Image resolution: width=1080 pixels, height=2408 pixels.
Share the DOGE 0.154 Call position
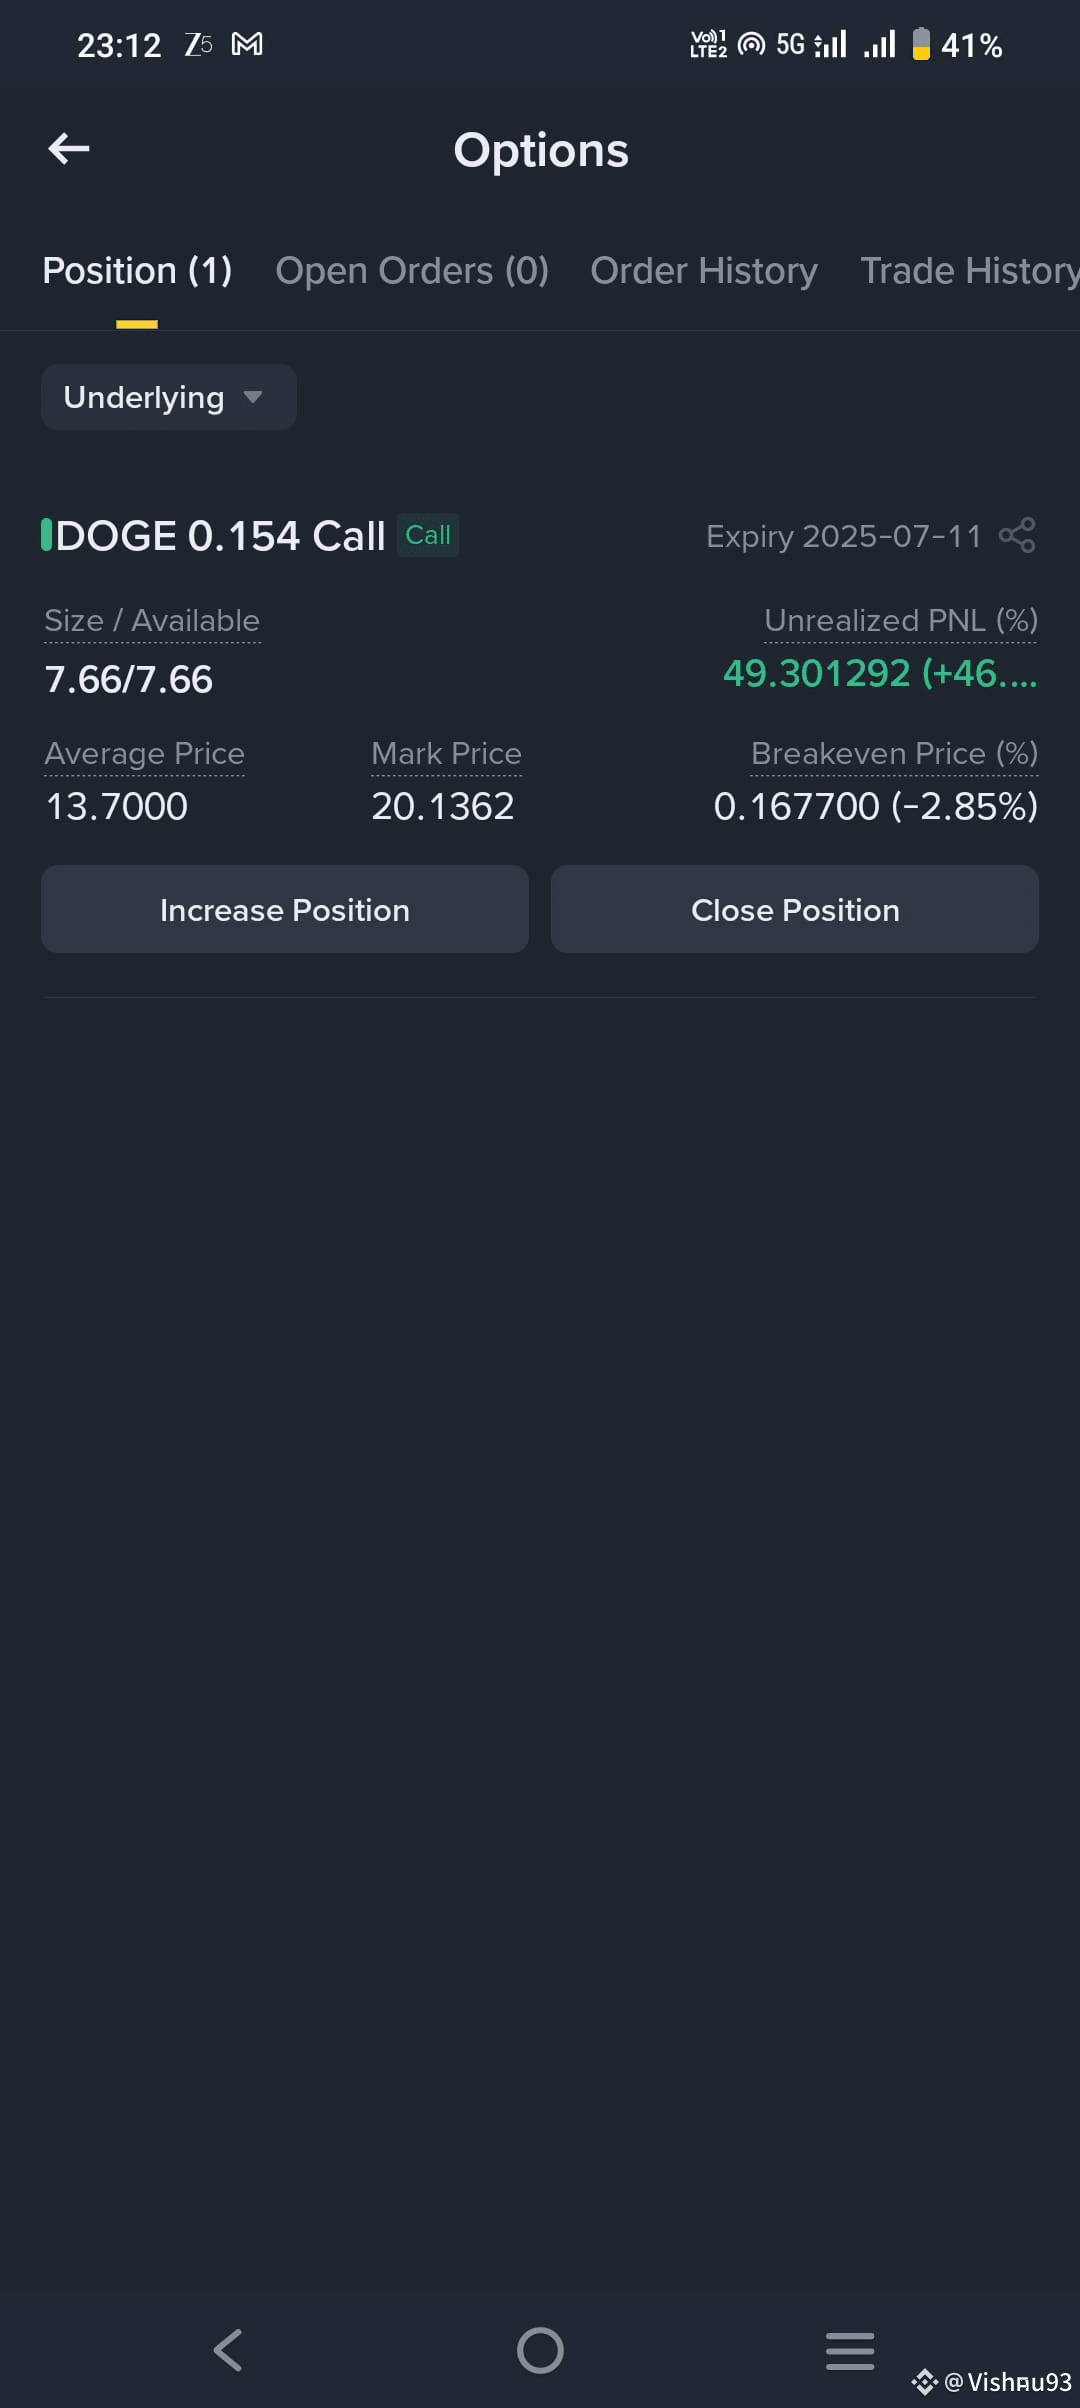(x=1017, y=535)
